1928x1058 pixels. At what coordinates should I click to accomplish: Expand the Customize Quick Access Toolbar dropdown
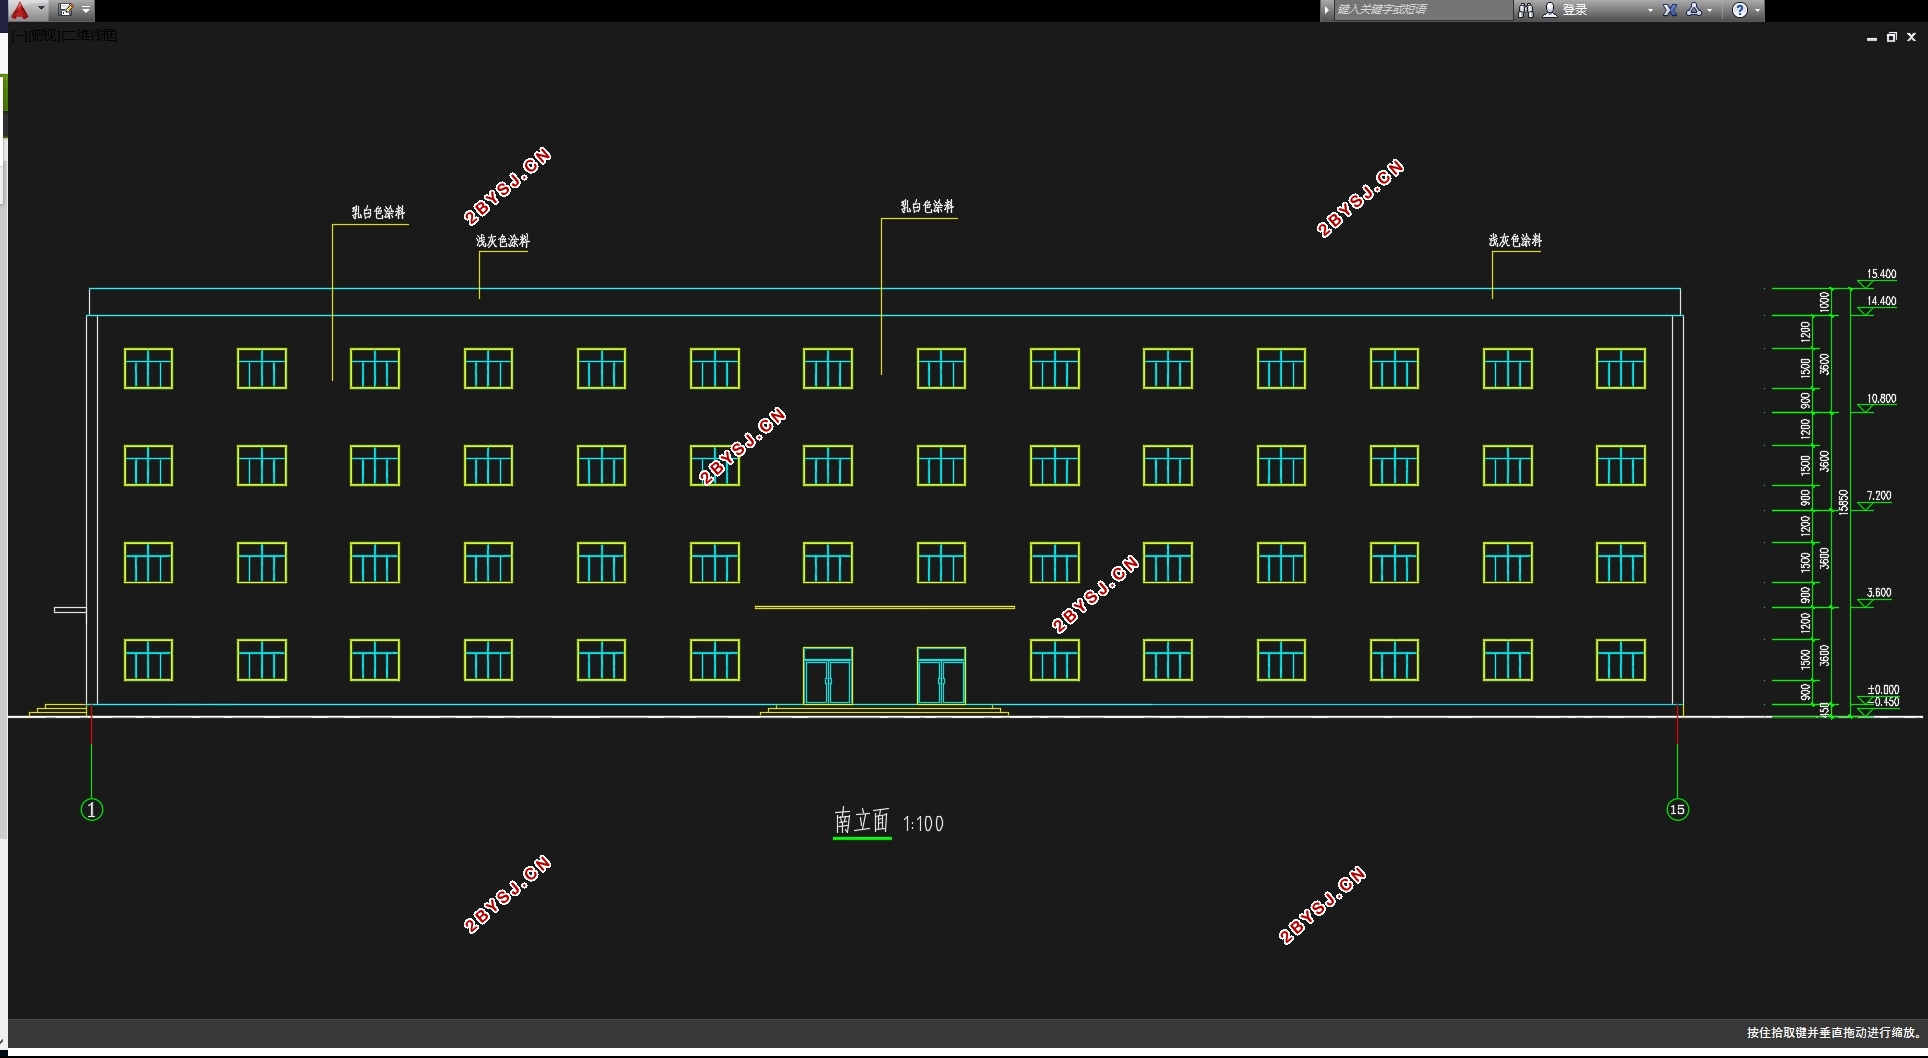86,10
